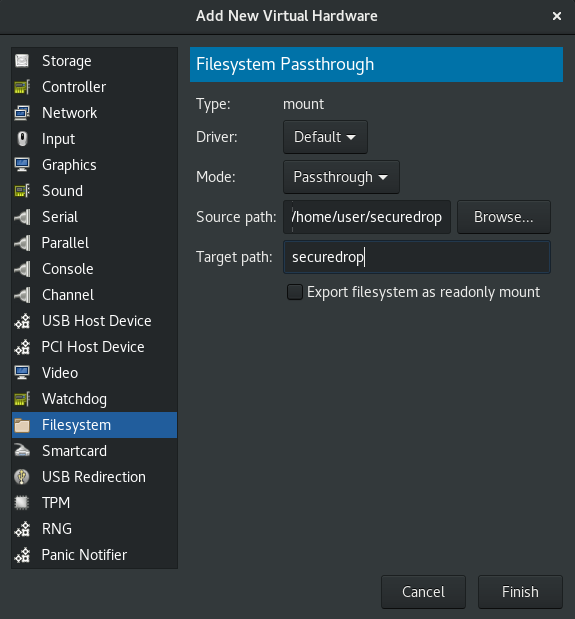Viewport: 575px width, 619px height.
Task: Select Watchdog in the list
Action: coord(94,399)
